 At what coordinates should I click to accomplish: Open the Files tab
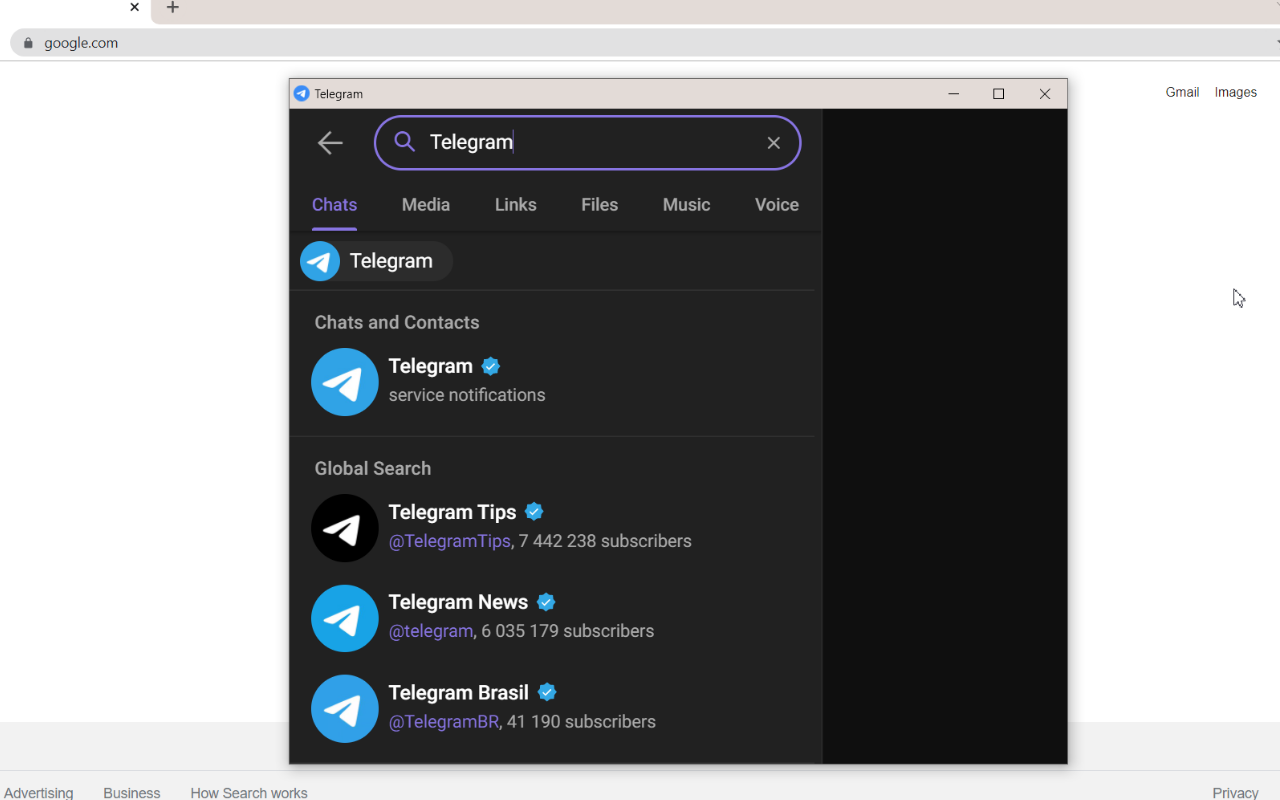click(x=599, y=205)
